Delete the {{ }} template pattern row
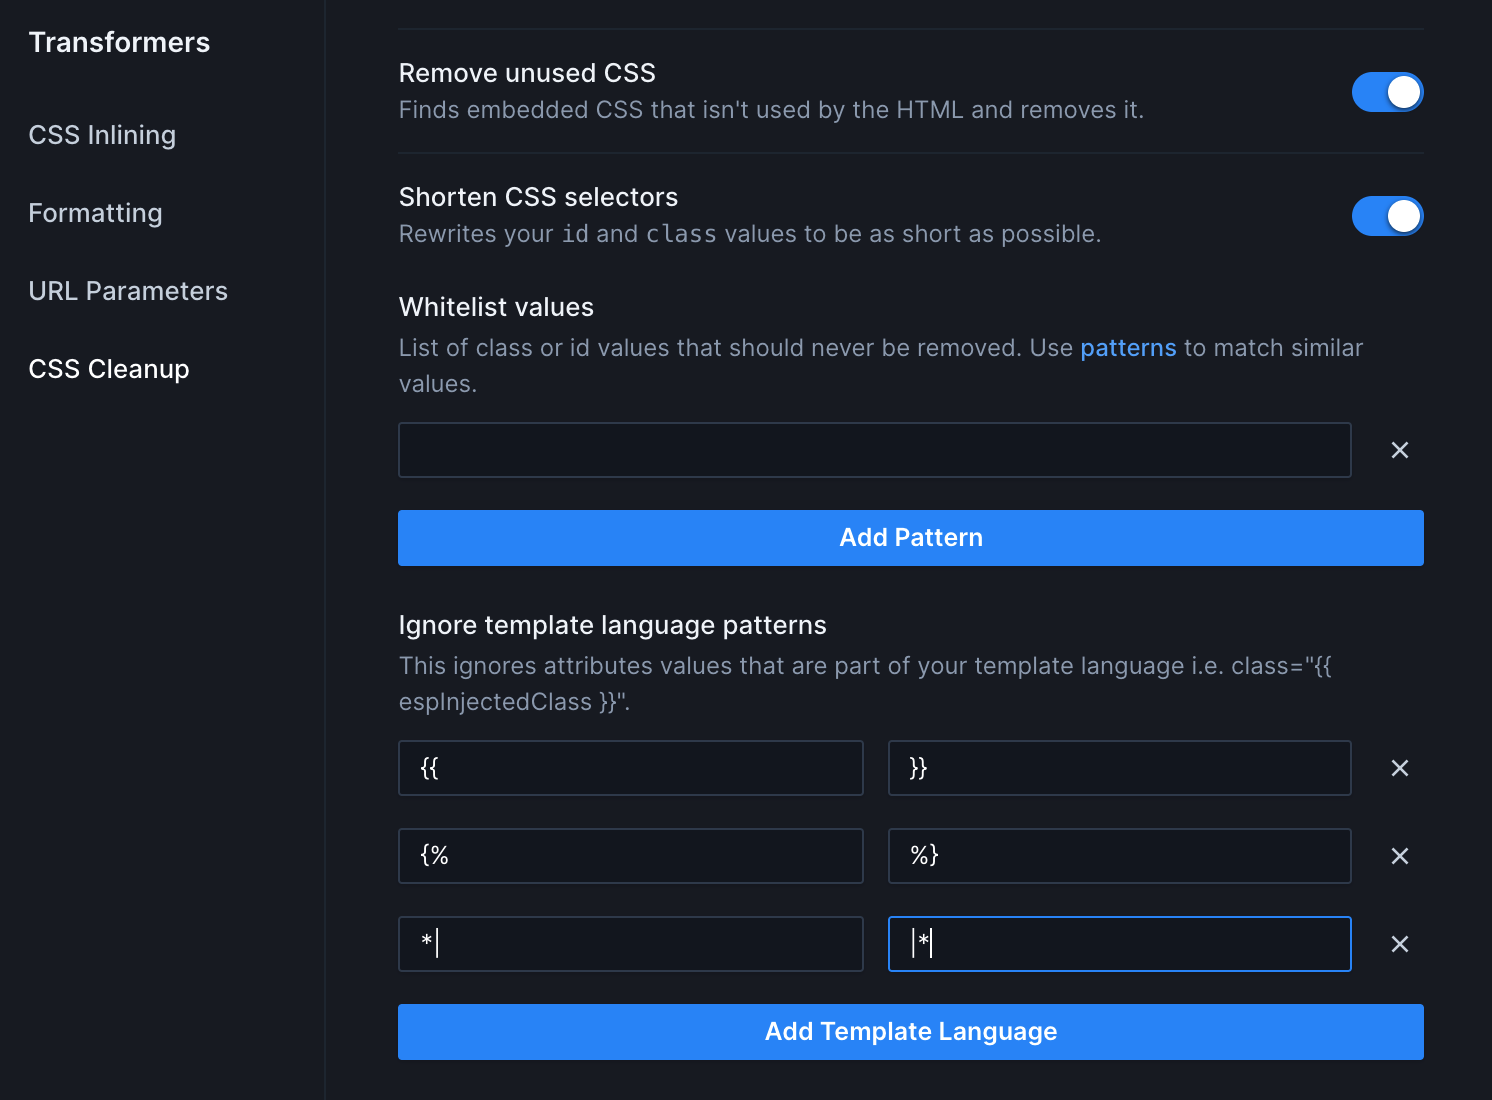This screenshot has width=1492, height=1100. pos(1400,768)
